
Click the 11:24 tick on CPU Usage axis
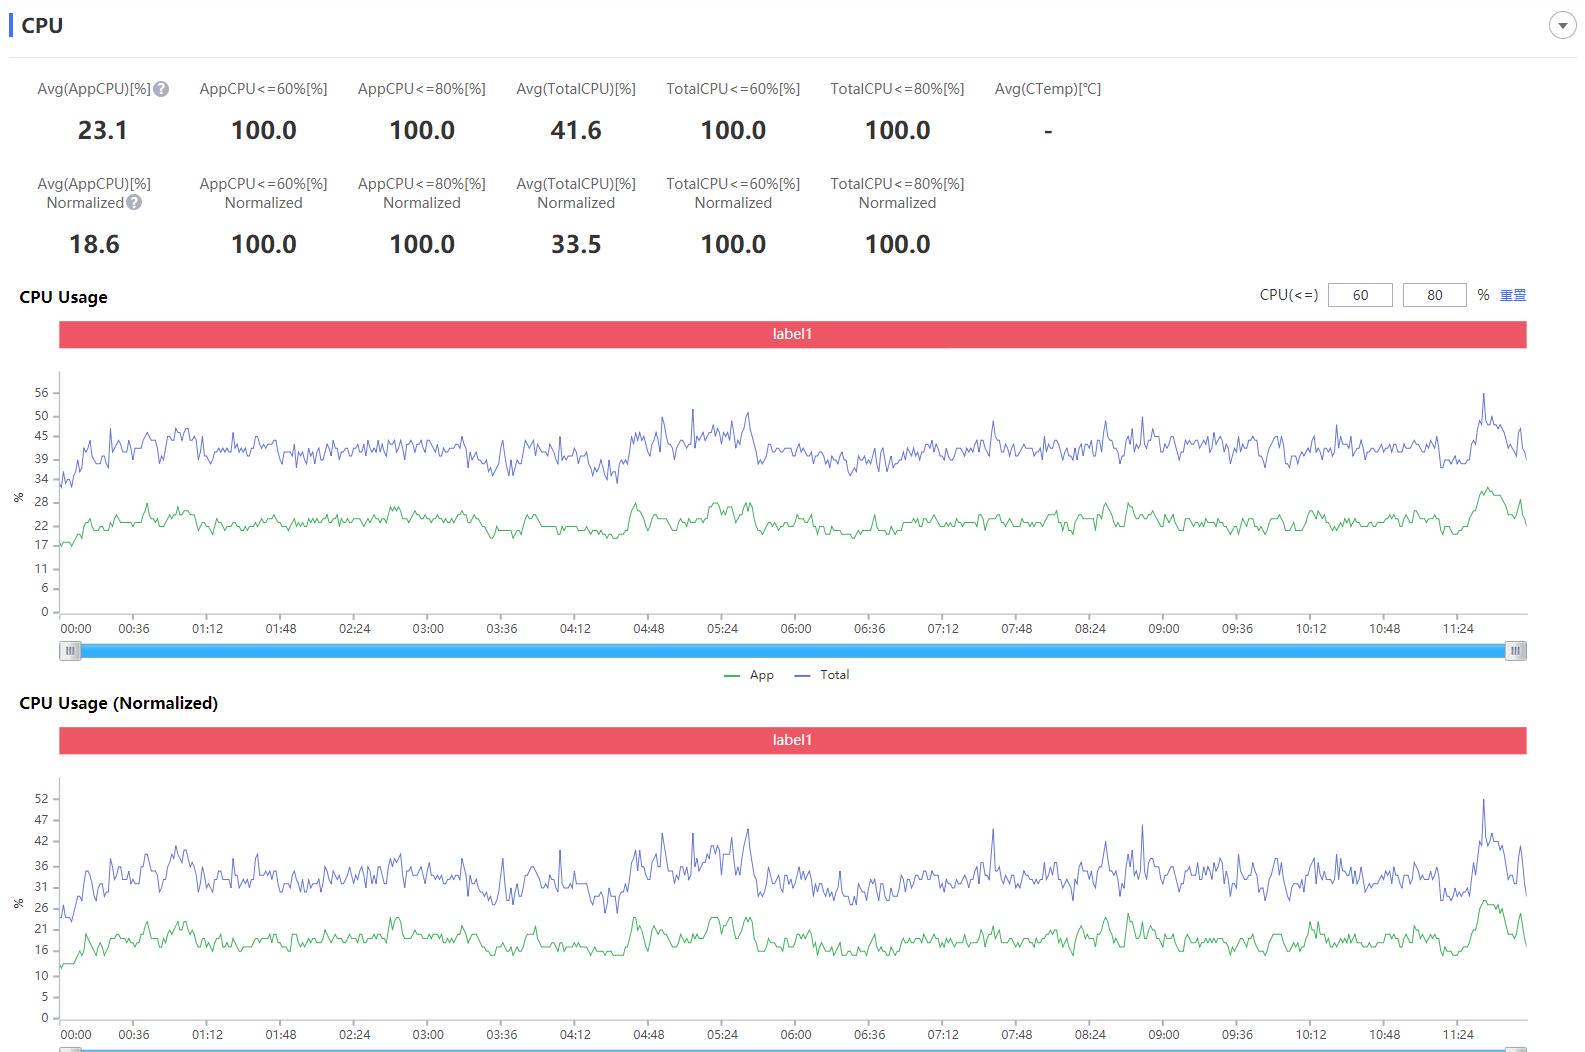coord(1458,629)
